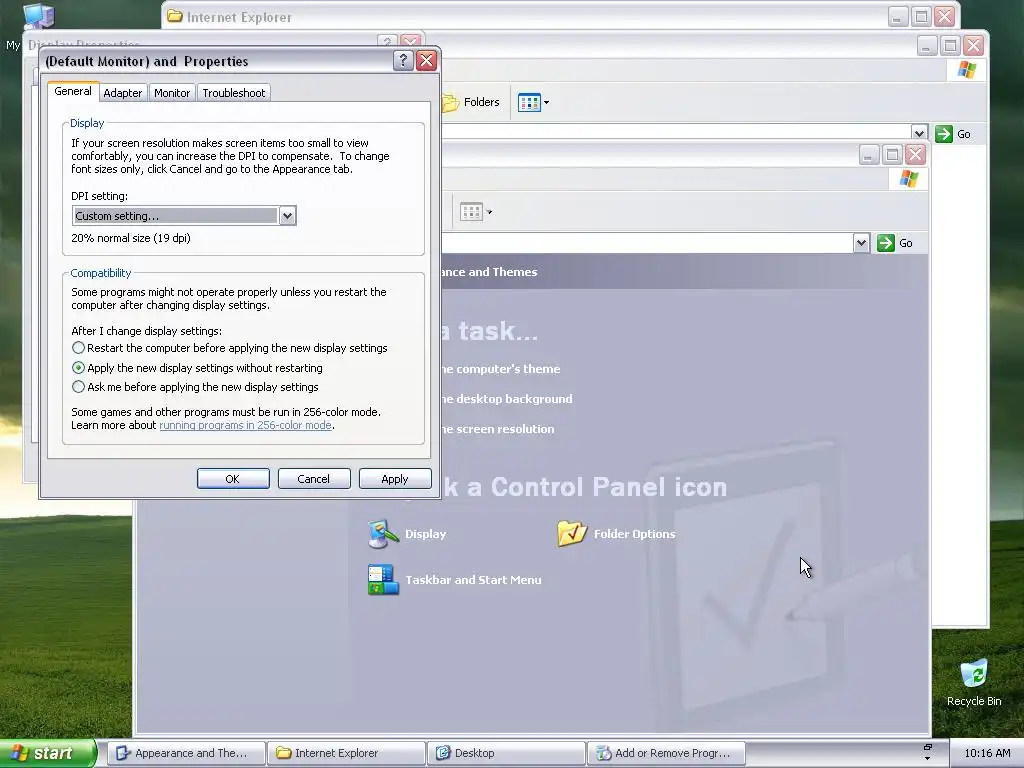Open the Folder Options icon
Image resolution: width=1024 pixels, height=768 pixels.
(x=616, y=534)
